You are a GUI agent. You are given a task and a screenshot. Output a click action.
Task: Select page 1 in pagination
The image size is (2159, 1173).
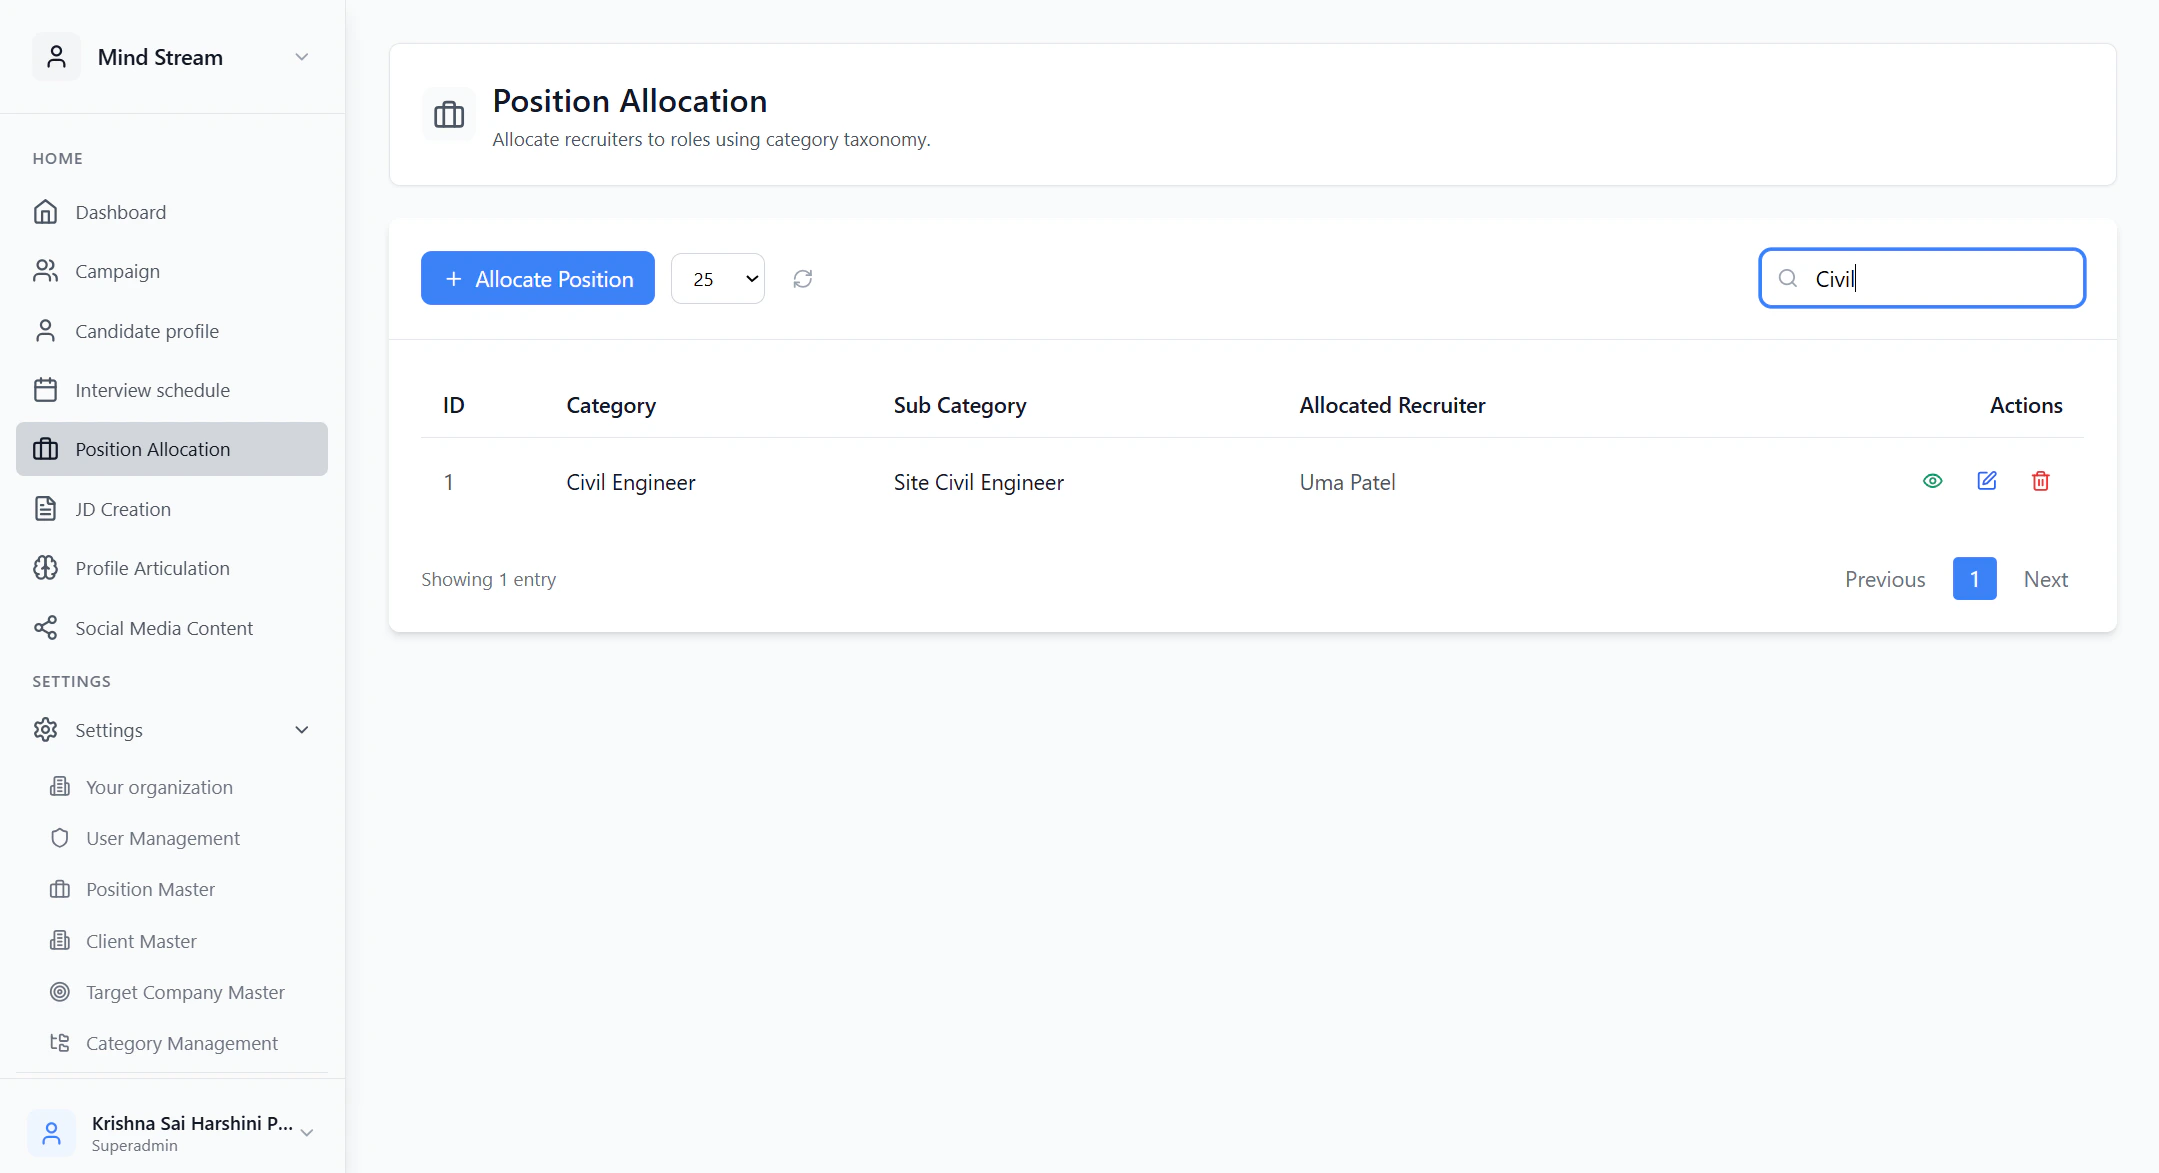[x=1974, y=579]
